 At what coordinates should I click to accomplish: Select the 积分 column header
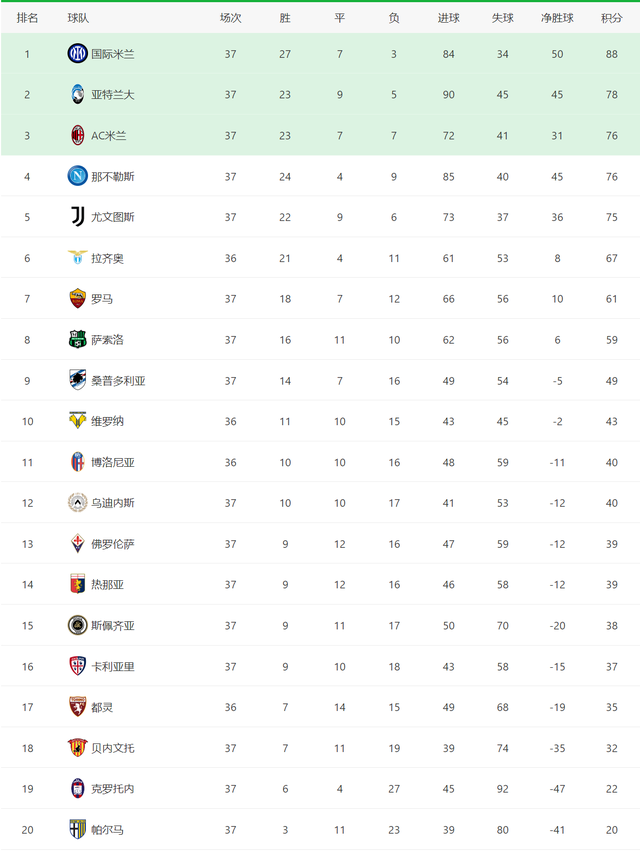point(611,18)
